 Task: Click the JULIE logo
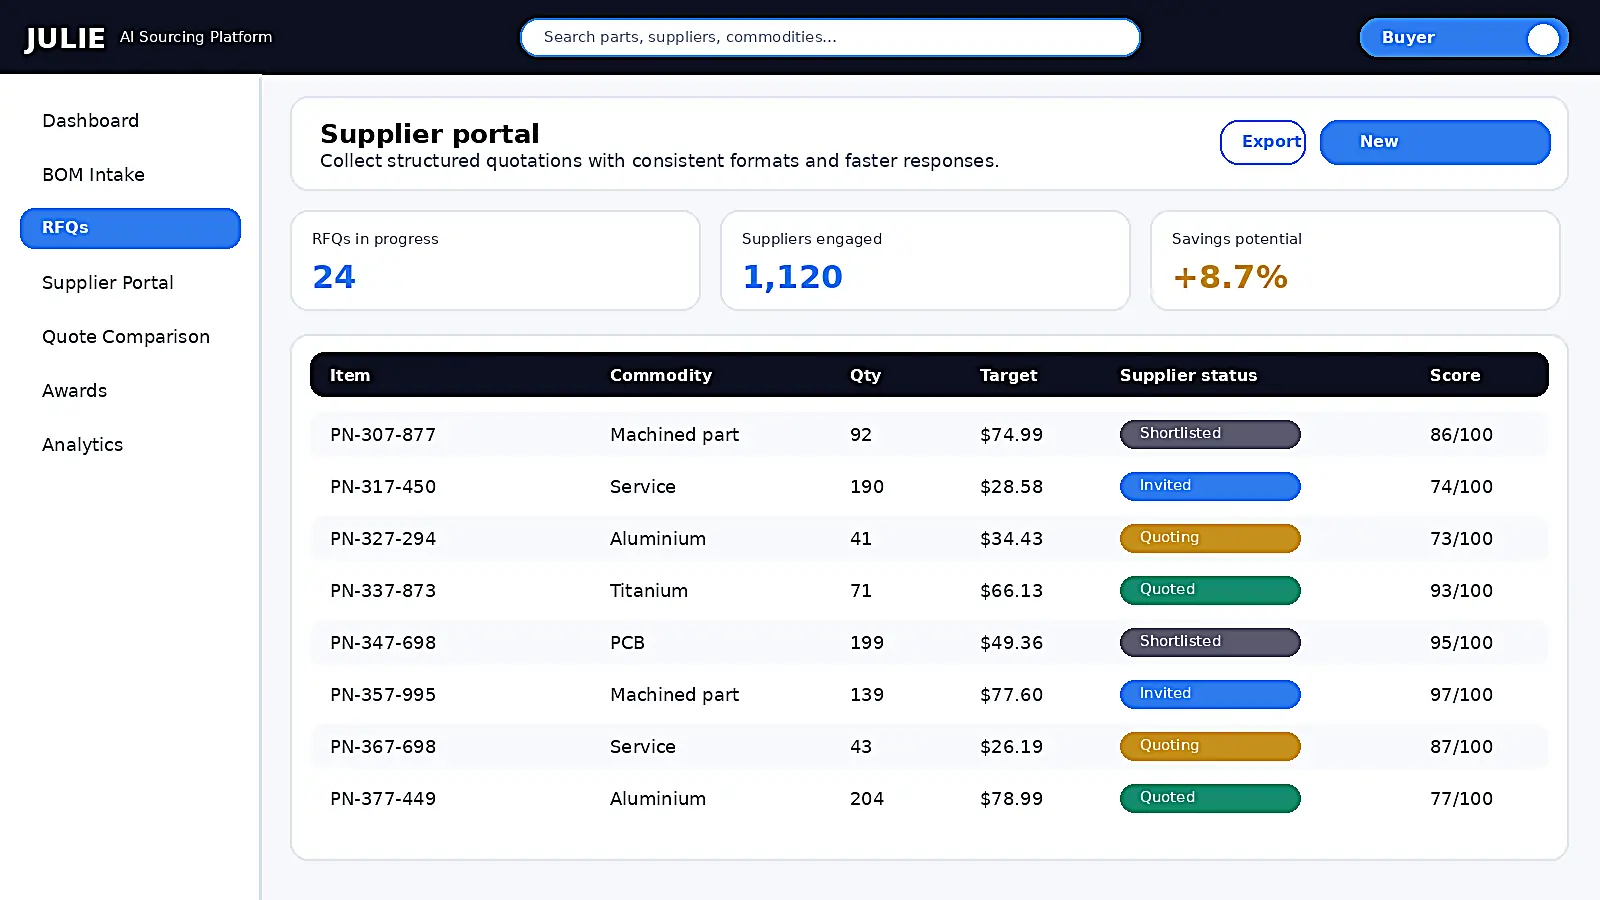64,37
